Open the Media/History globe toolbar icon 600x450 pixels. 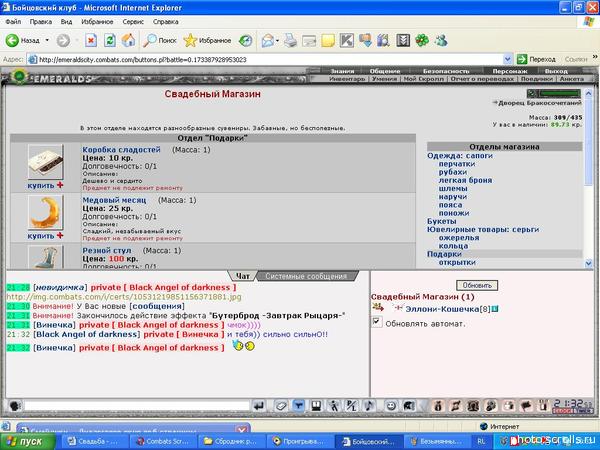tap(245, 40)
